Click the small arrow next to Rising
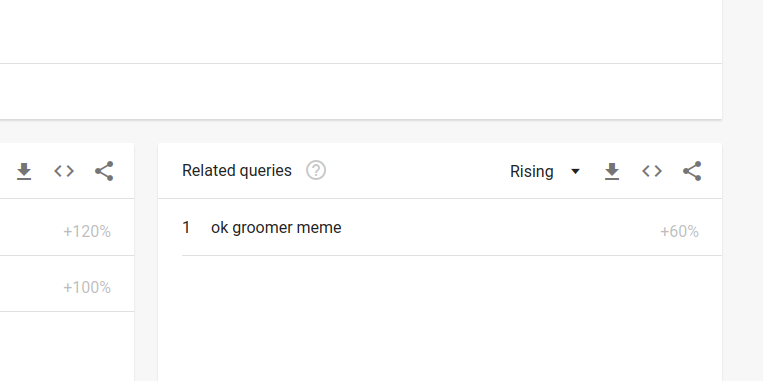763x381 pixels. point(575,171)
